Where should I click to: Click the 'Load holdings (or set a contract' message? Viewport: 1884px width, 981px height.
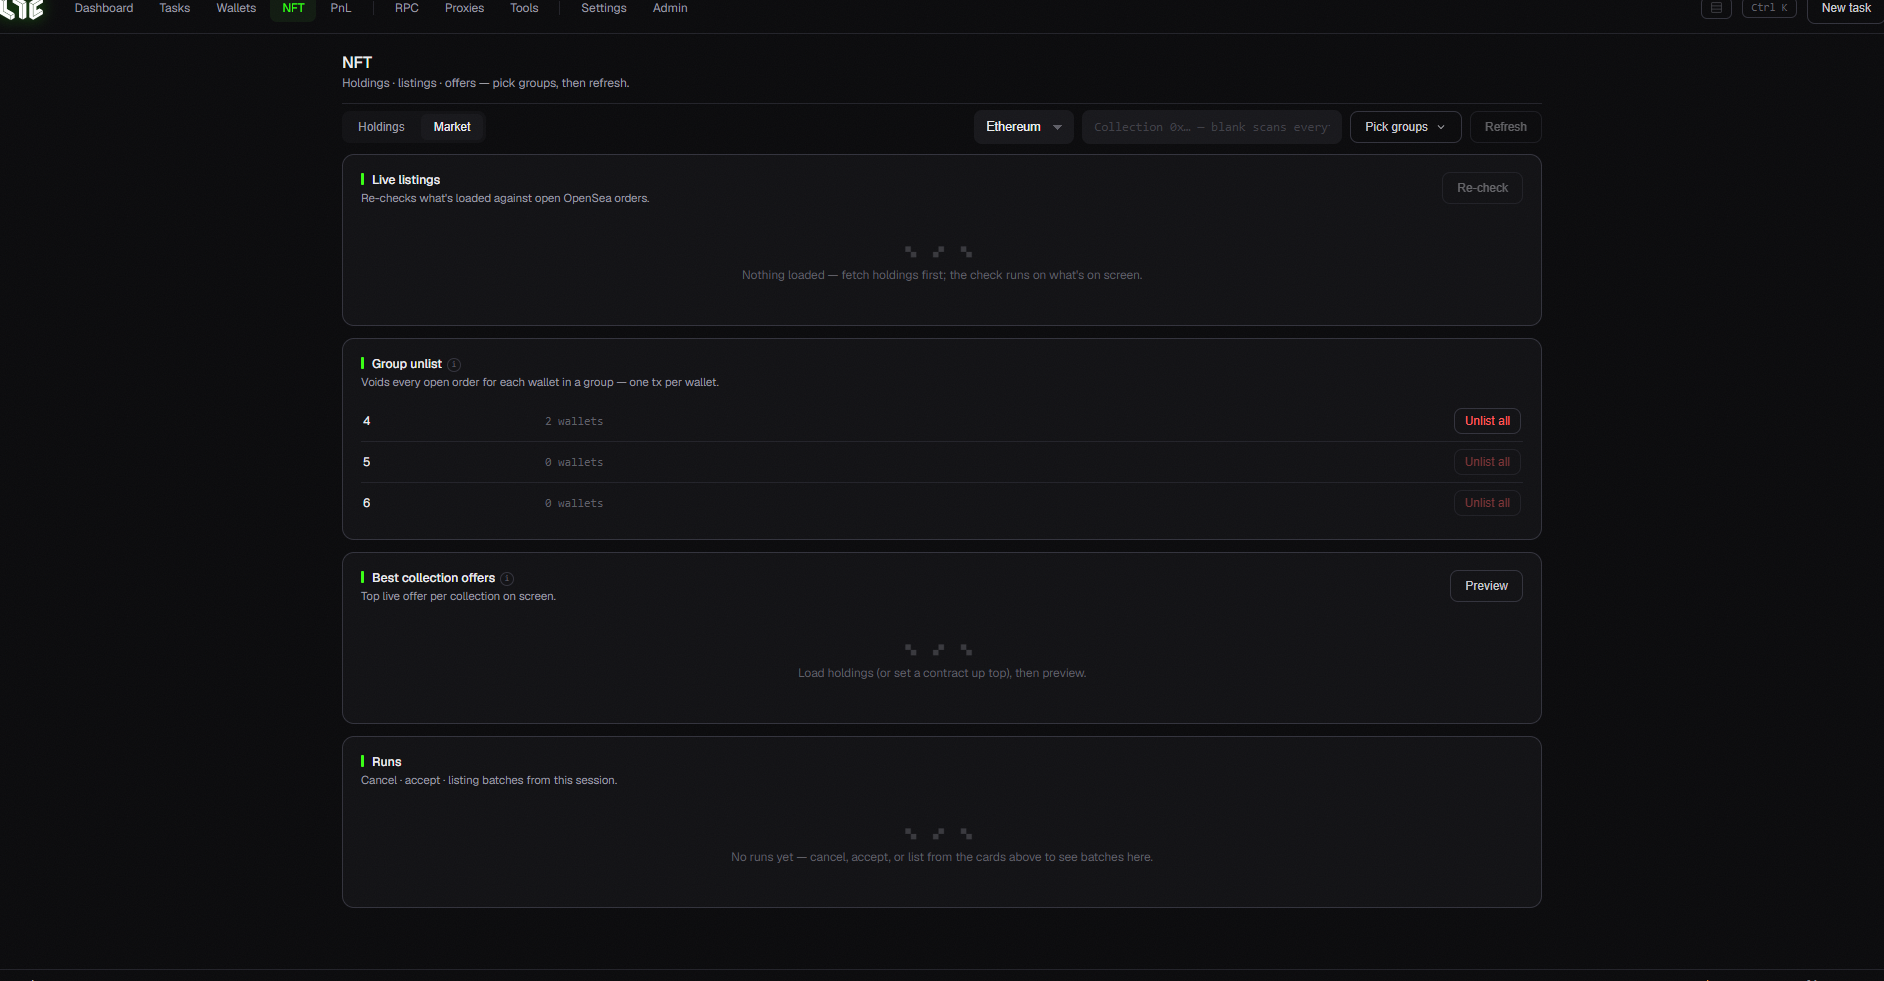tap(942, 673)
